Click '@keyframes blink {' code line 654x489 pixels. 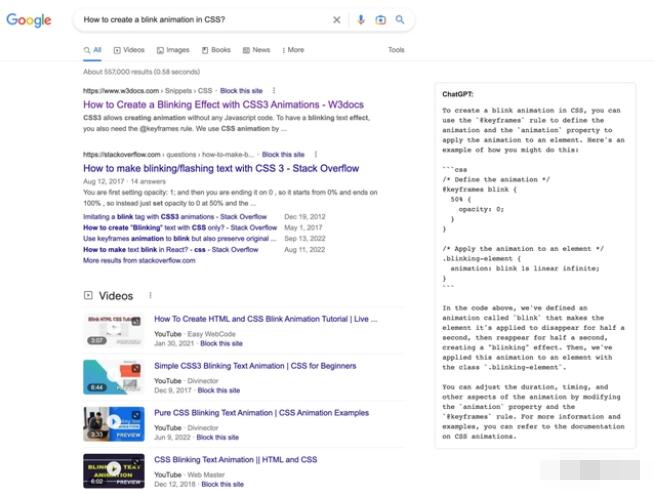tap(480, 189)
